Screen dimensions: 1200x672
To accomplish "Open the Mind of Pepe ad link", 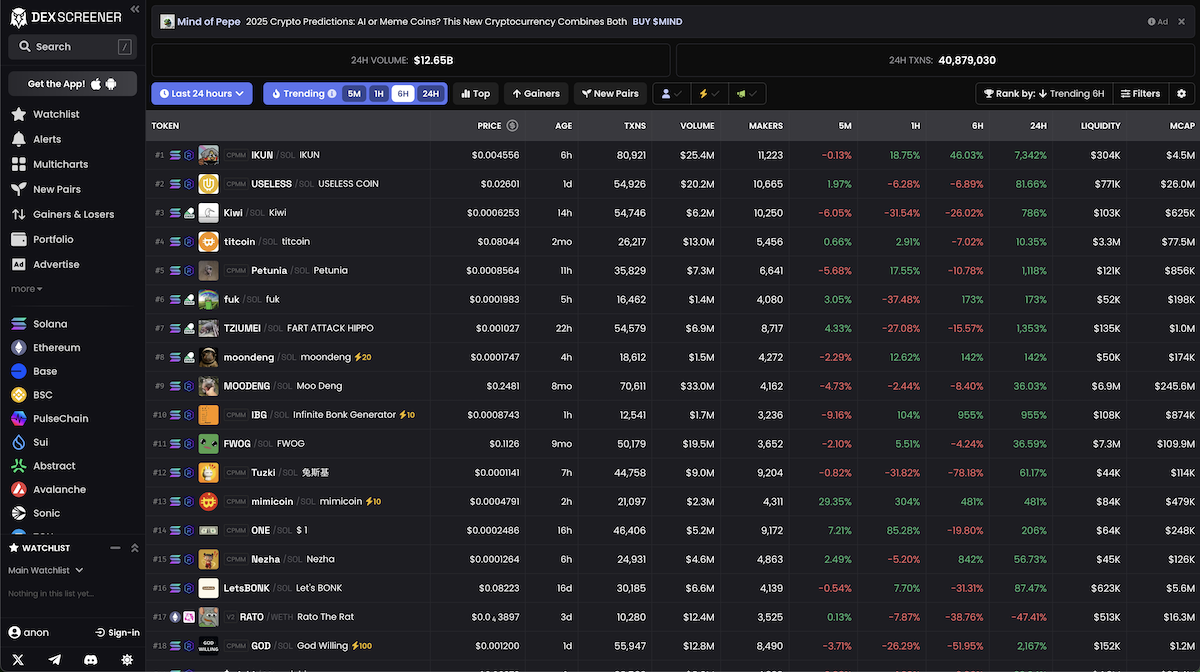I will 208,21.
